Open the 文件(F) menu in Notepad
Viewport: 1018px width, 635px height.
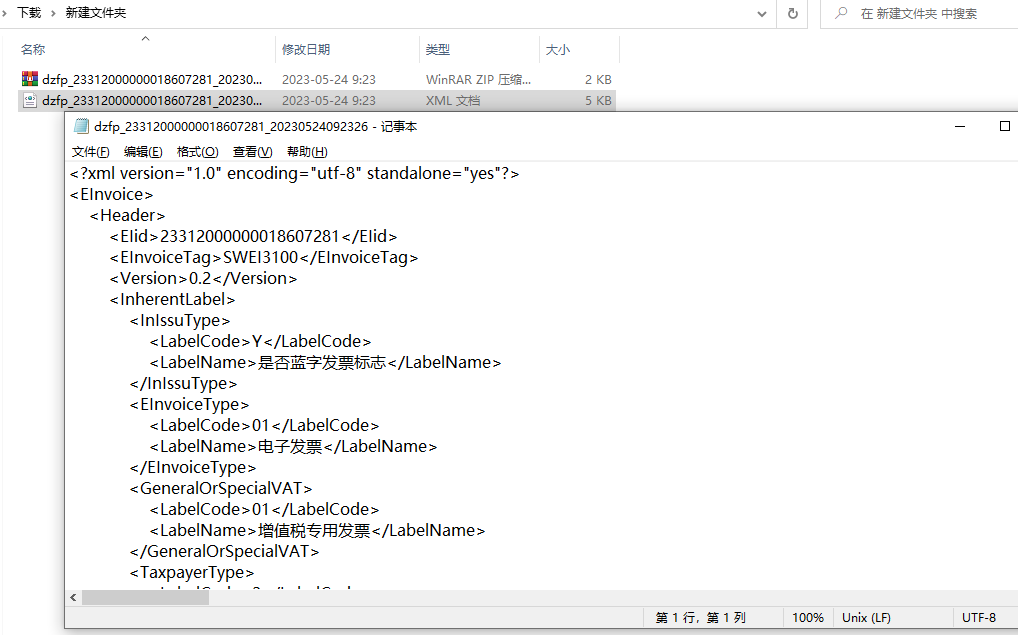[90, 152]
